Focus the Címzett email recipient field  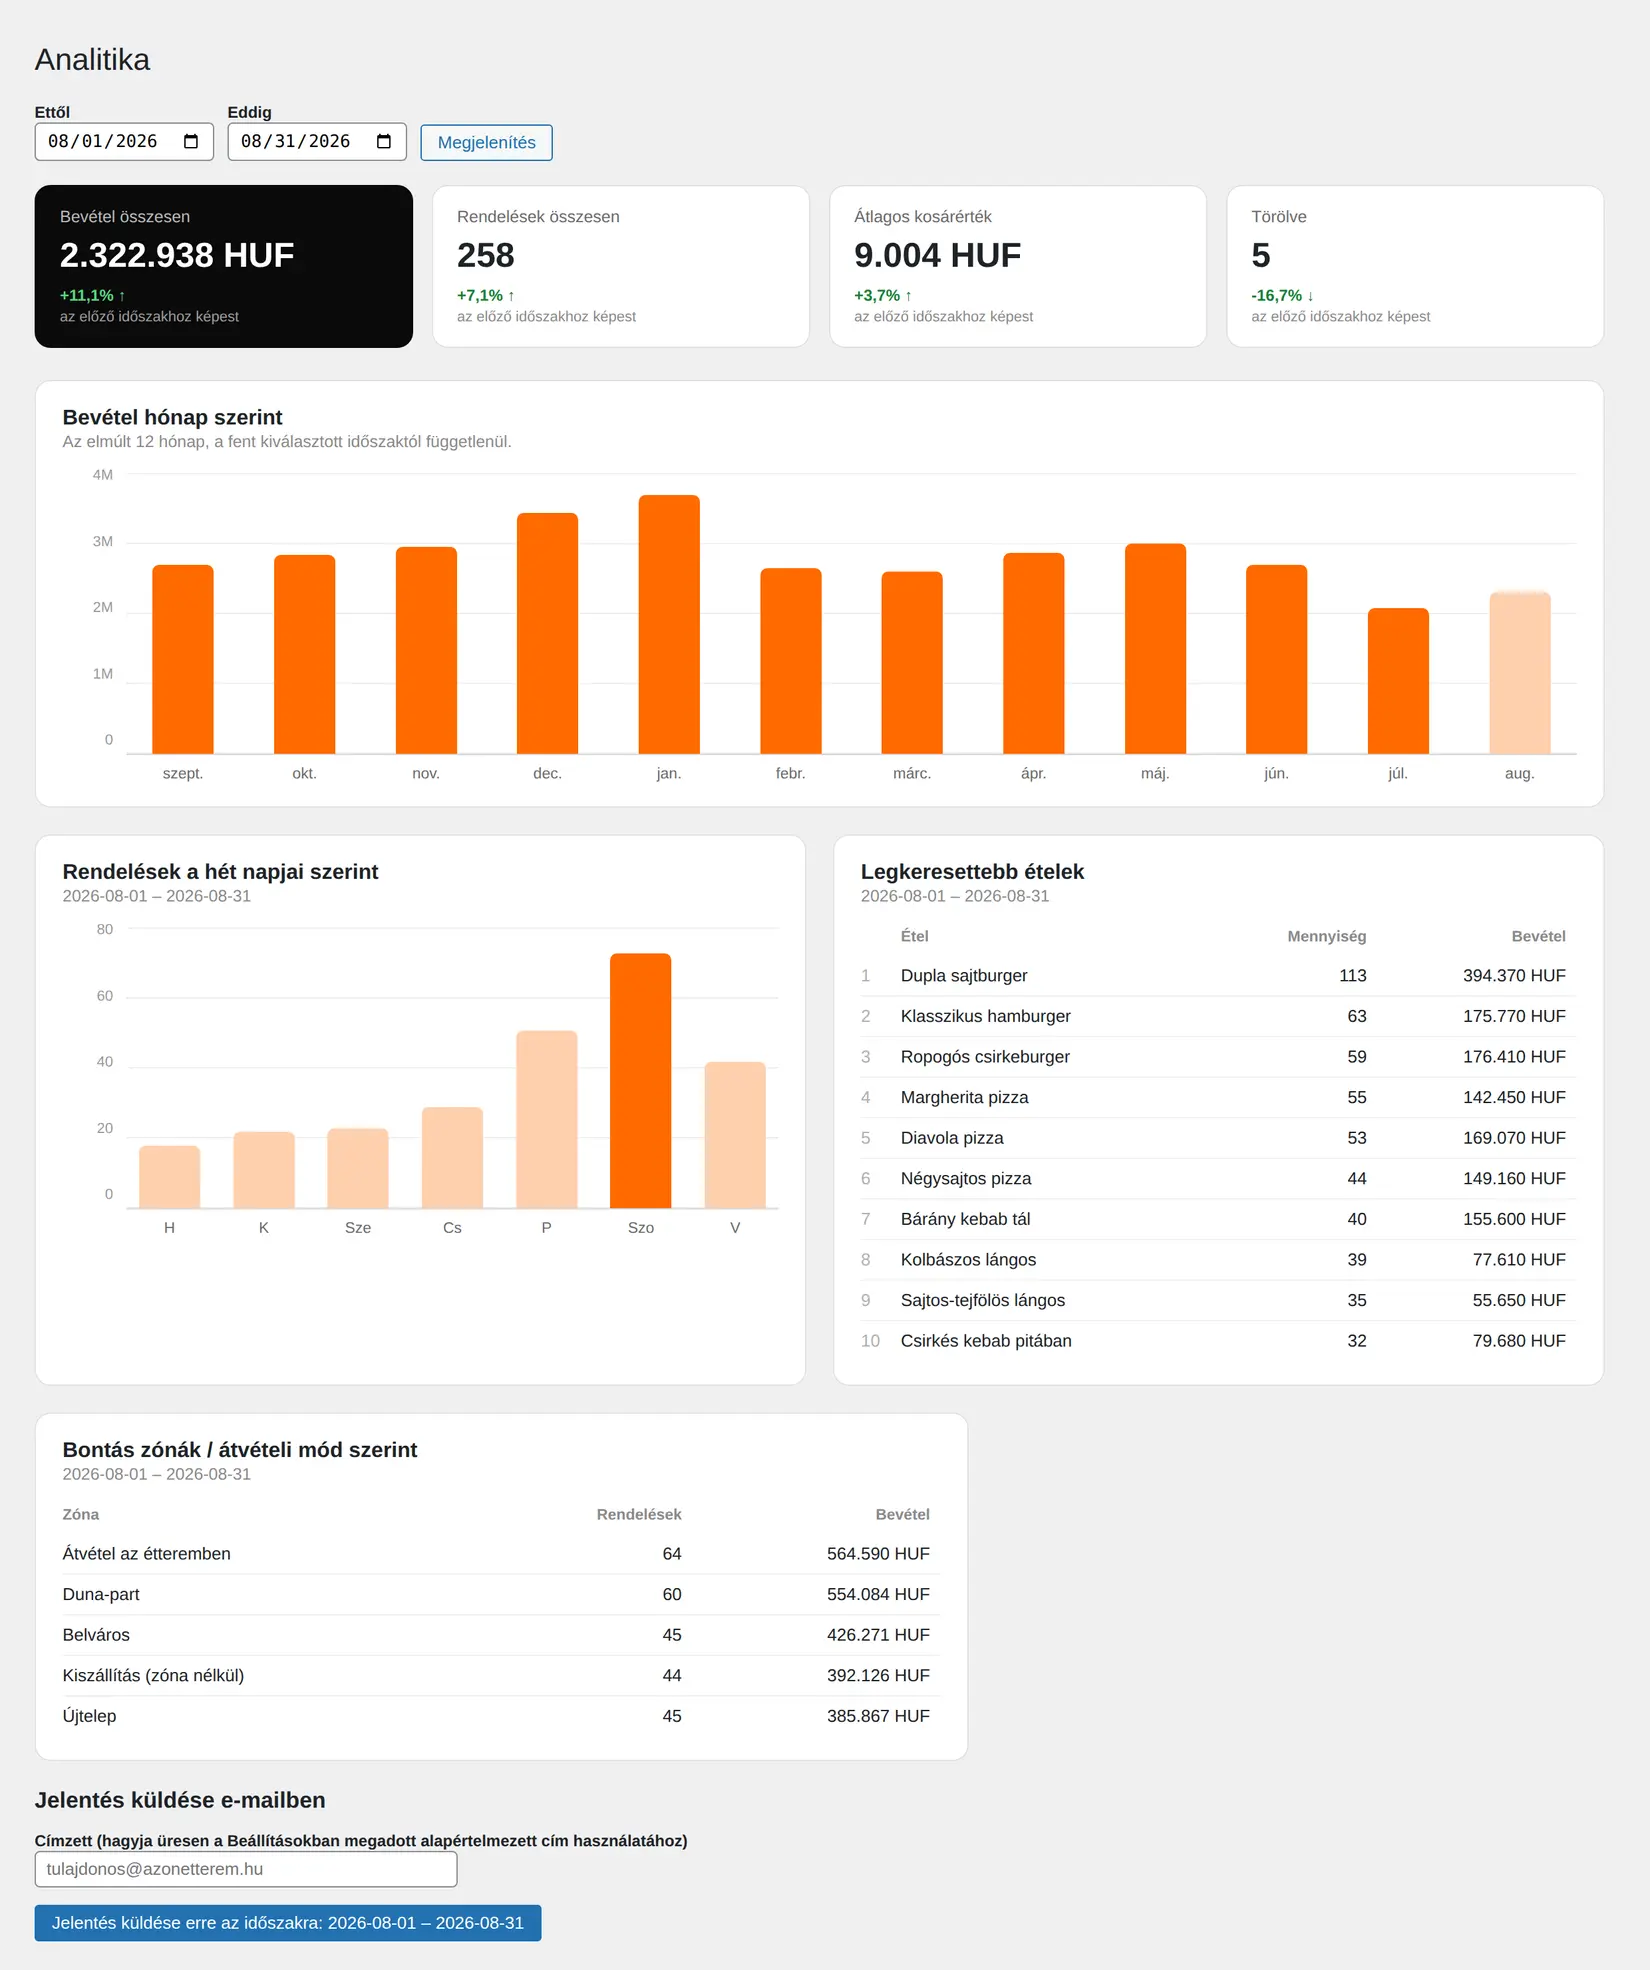click(x=246, y=1869)
